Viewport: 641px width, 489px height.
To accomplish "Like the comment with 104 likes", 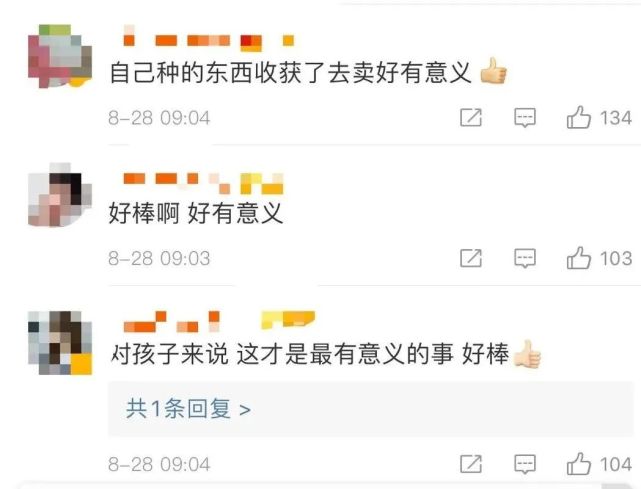I will tap(578, 464).
